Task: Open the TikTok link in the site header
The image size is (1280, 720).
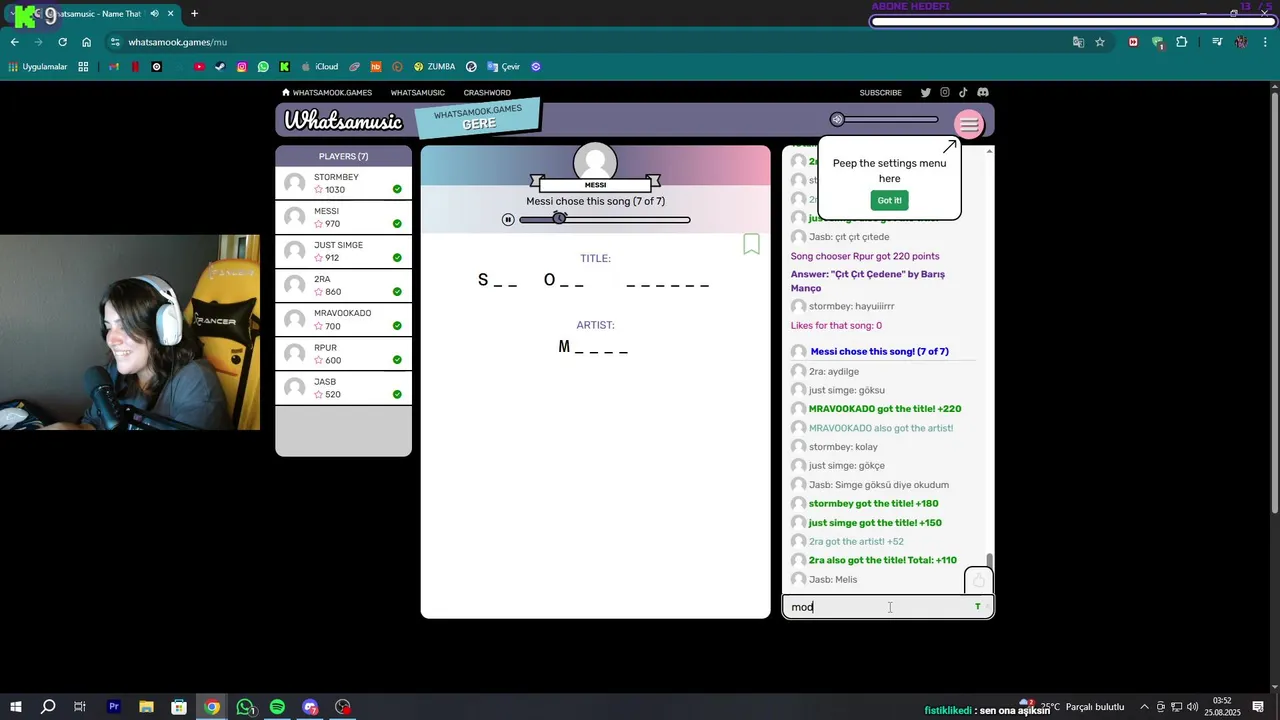Action: click(963, 92)
